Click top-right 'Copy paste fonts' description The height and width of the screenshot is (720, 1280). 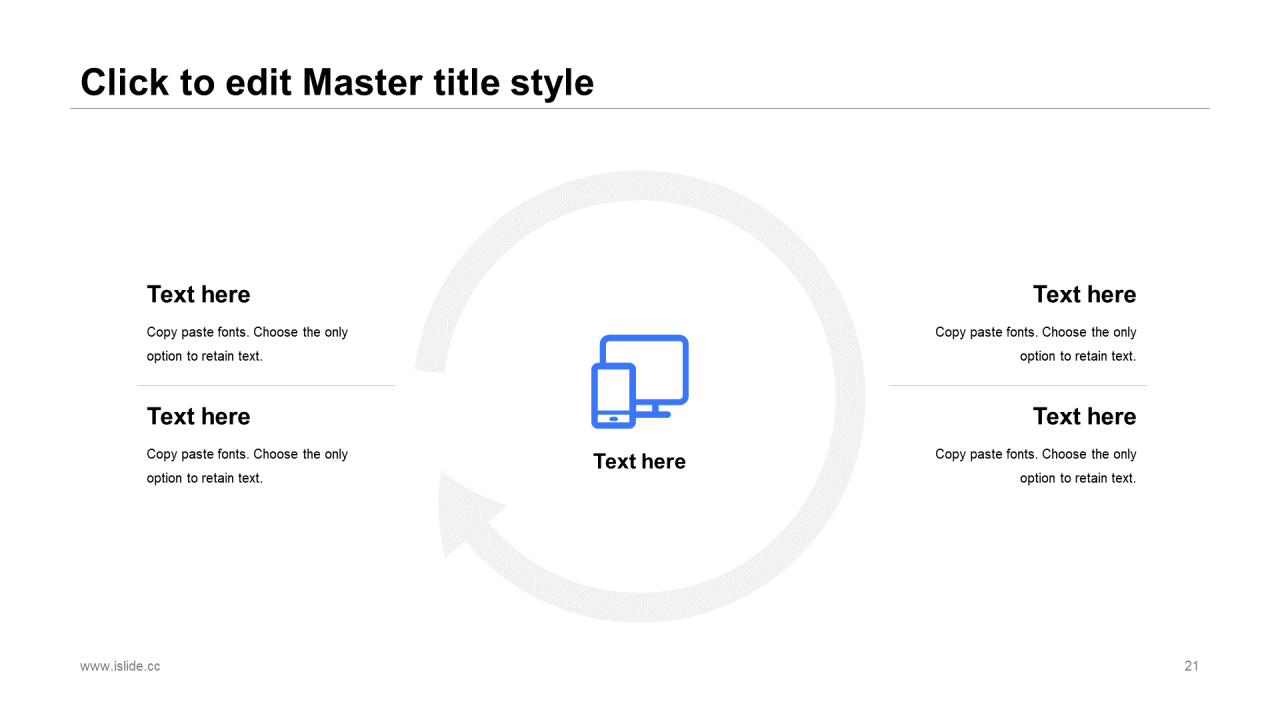coord(1036,344)
